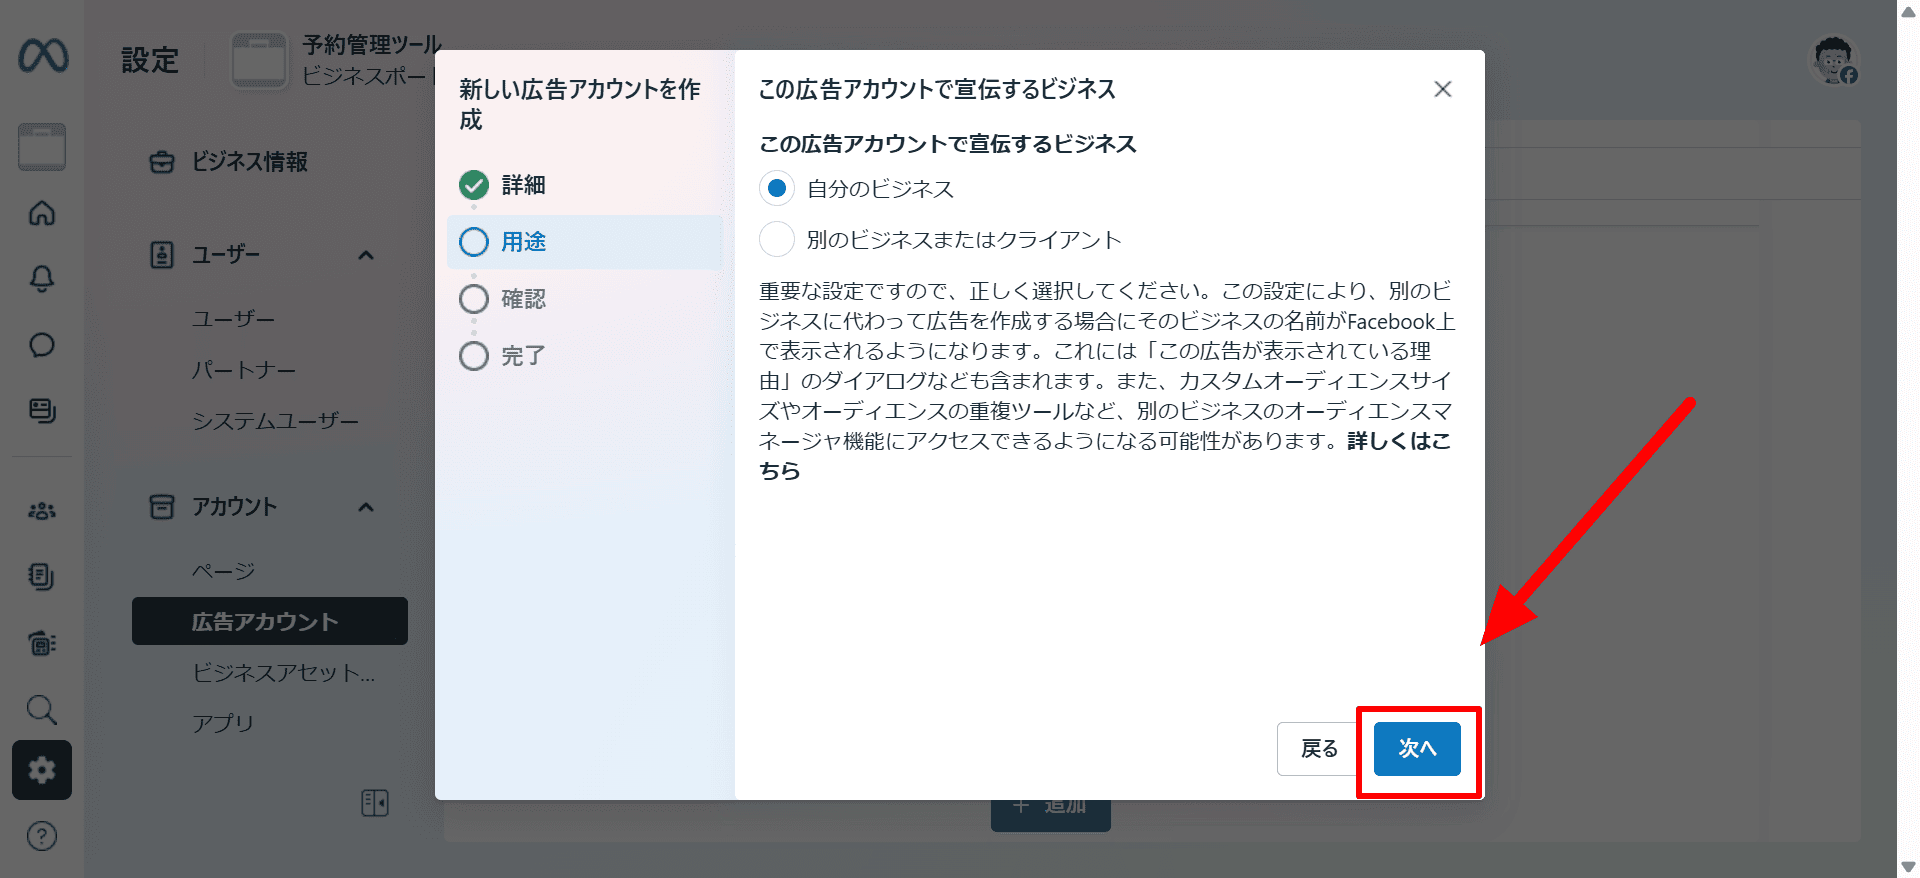Click the アカウント section header
Image resolution: width=1920 pixels, height=878 pixels.
pyautogui.click(x=264, y=507)
